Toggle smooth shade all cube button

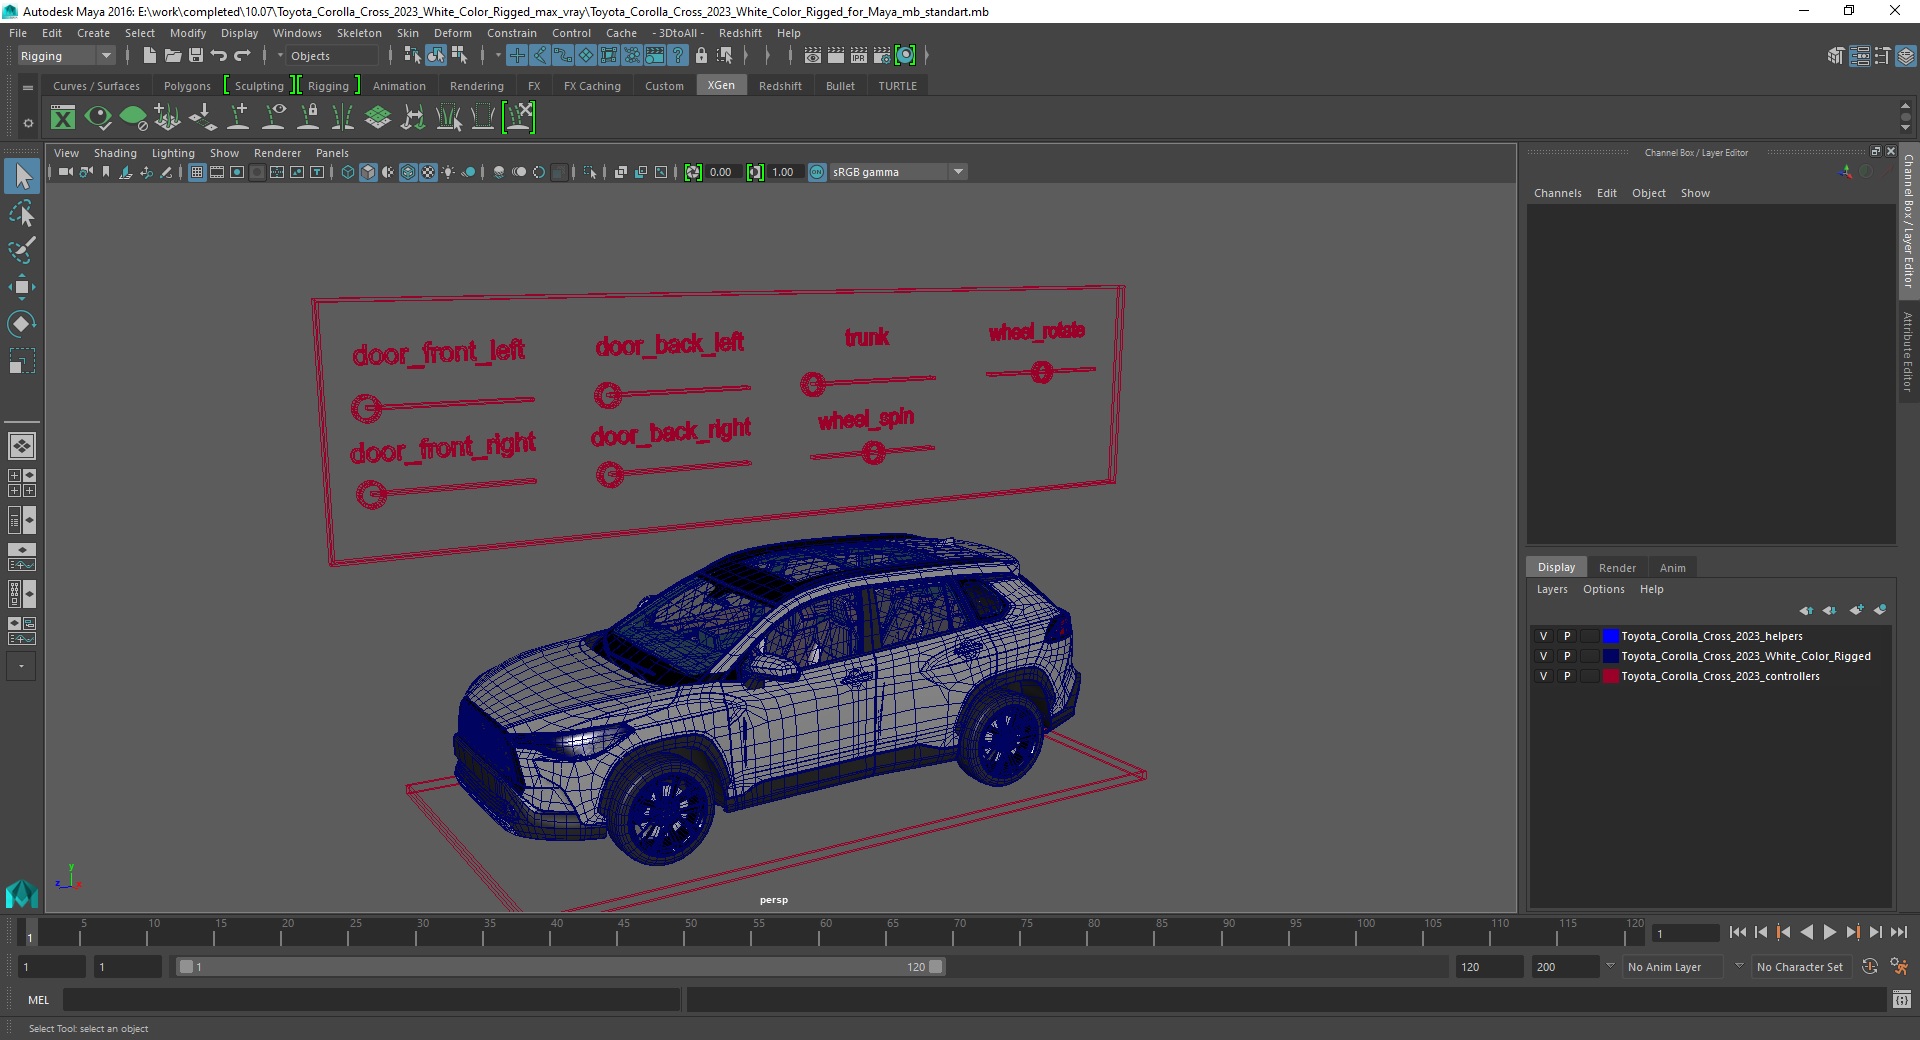coord(368,172)
